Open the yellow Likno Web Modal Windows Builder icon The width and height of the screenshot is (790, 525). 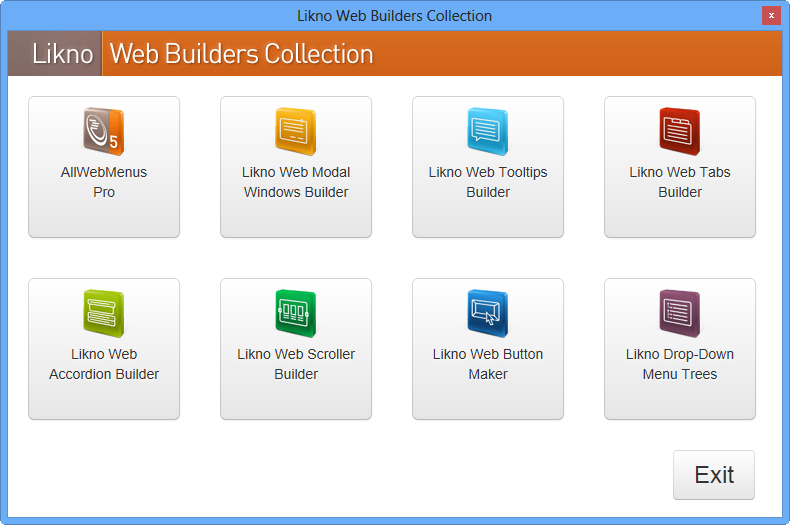coord(296,131)
